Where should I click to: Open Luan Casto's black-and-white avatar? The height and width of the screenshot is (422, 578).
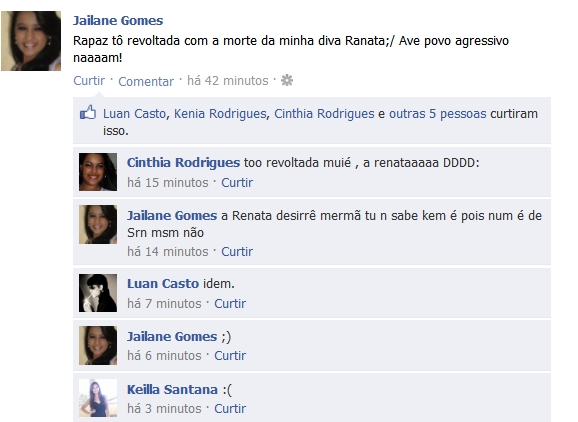(98, 293)
